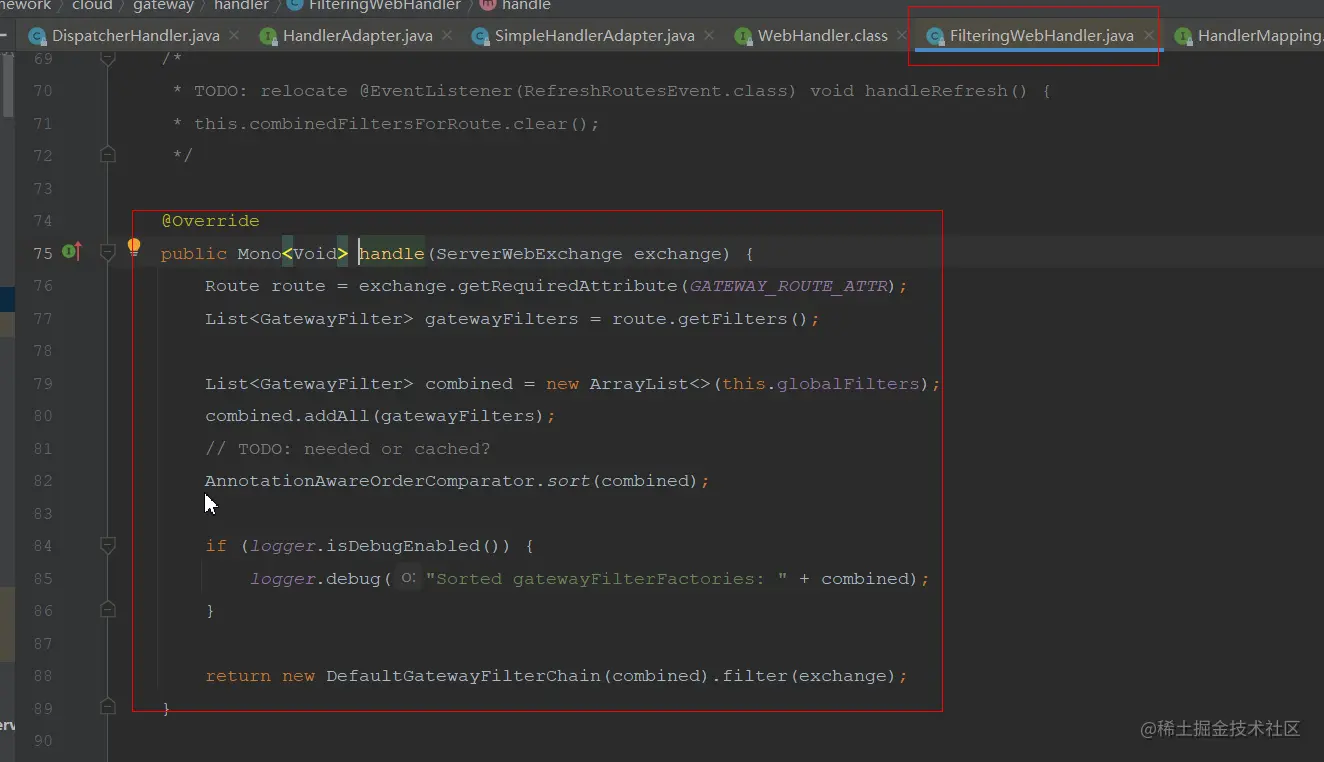The image size is (1324, 762).
Task: Close the HandlerAdapter.java tab
Action: 447,35
